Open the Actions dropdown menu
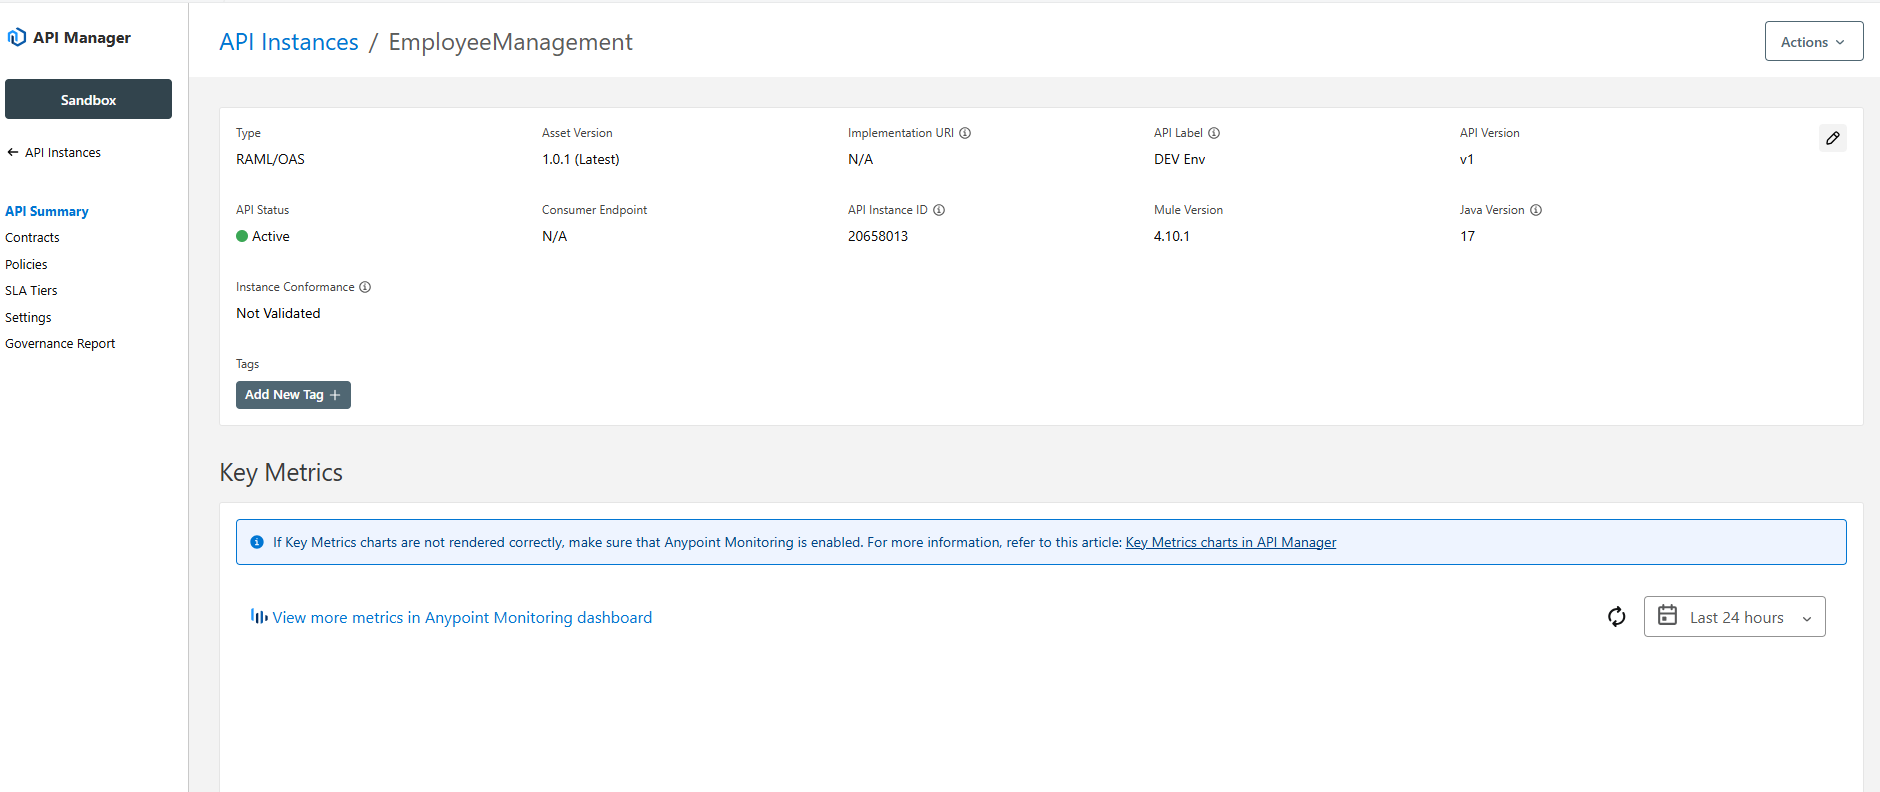 pyautogui.click(x=1813, y=42)
